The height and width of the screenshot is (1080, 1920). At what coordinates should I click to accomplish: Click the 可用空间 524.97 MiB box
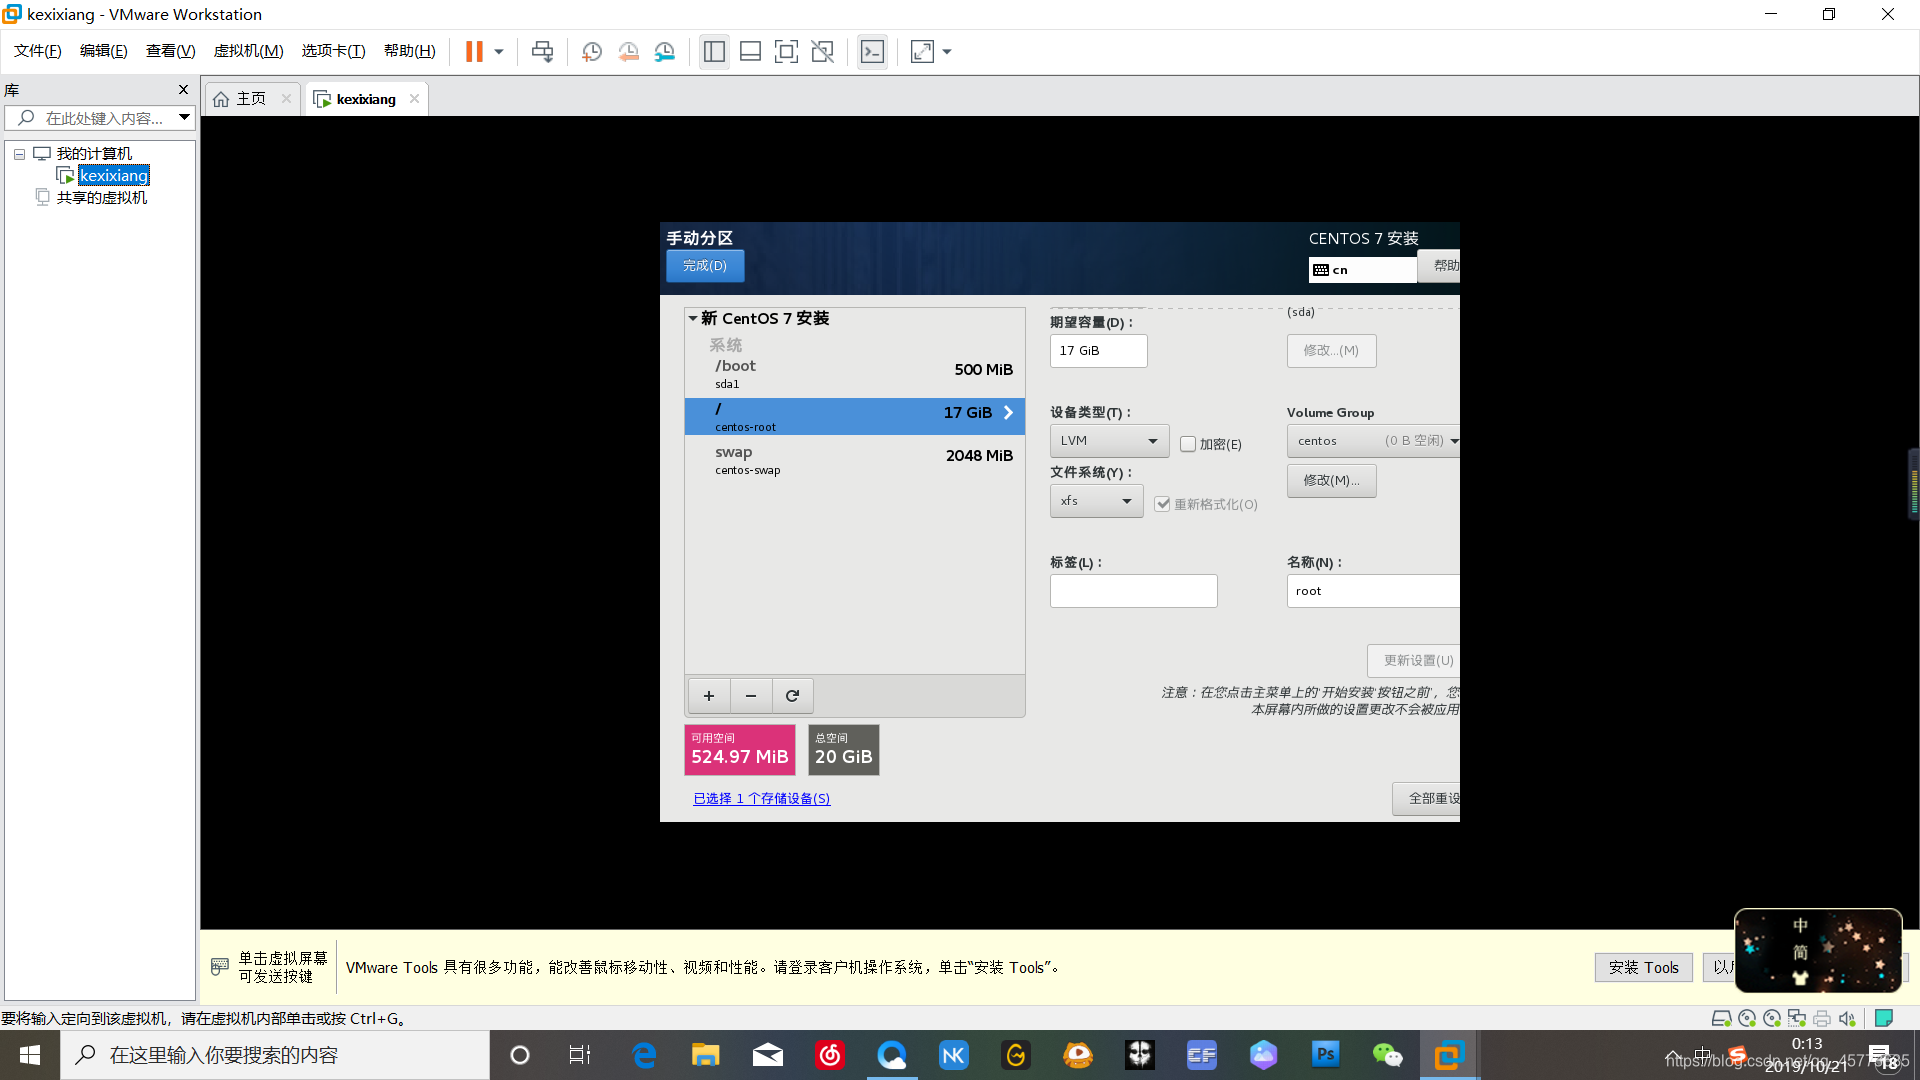point(740,750)
